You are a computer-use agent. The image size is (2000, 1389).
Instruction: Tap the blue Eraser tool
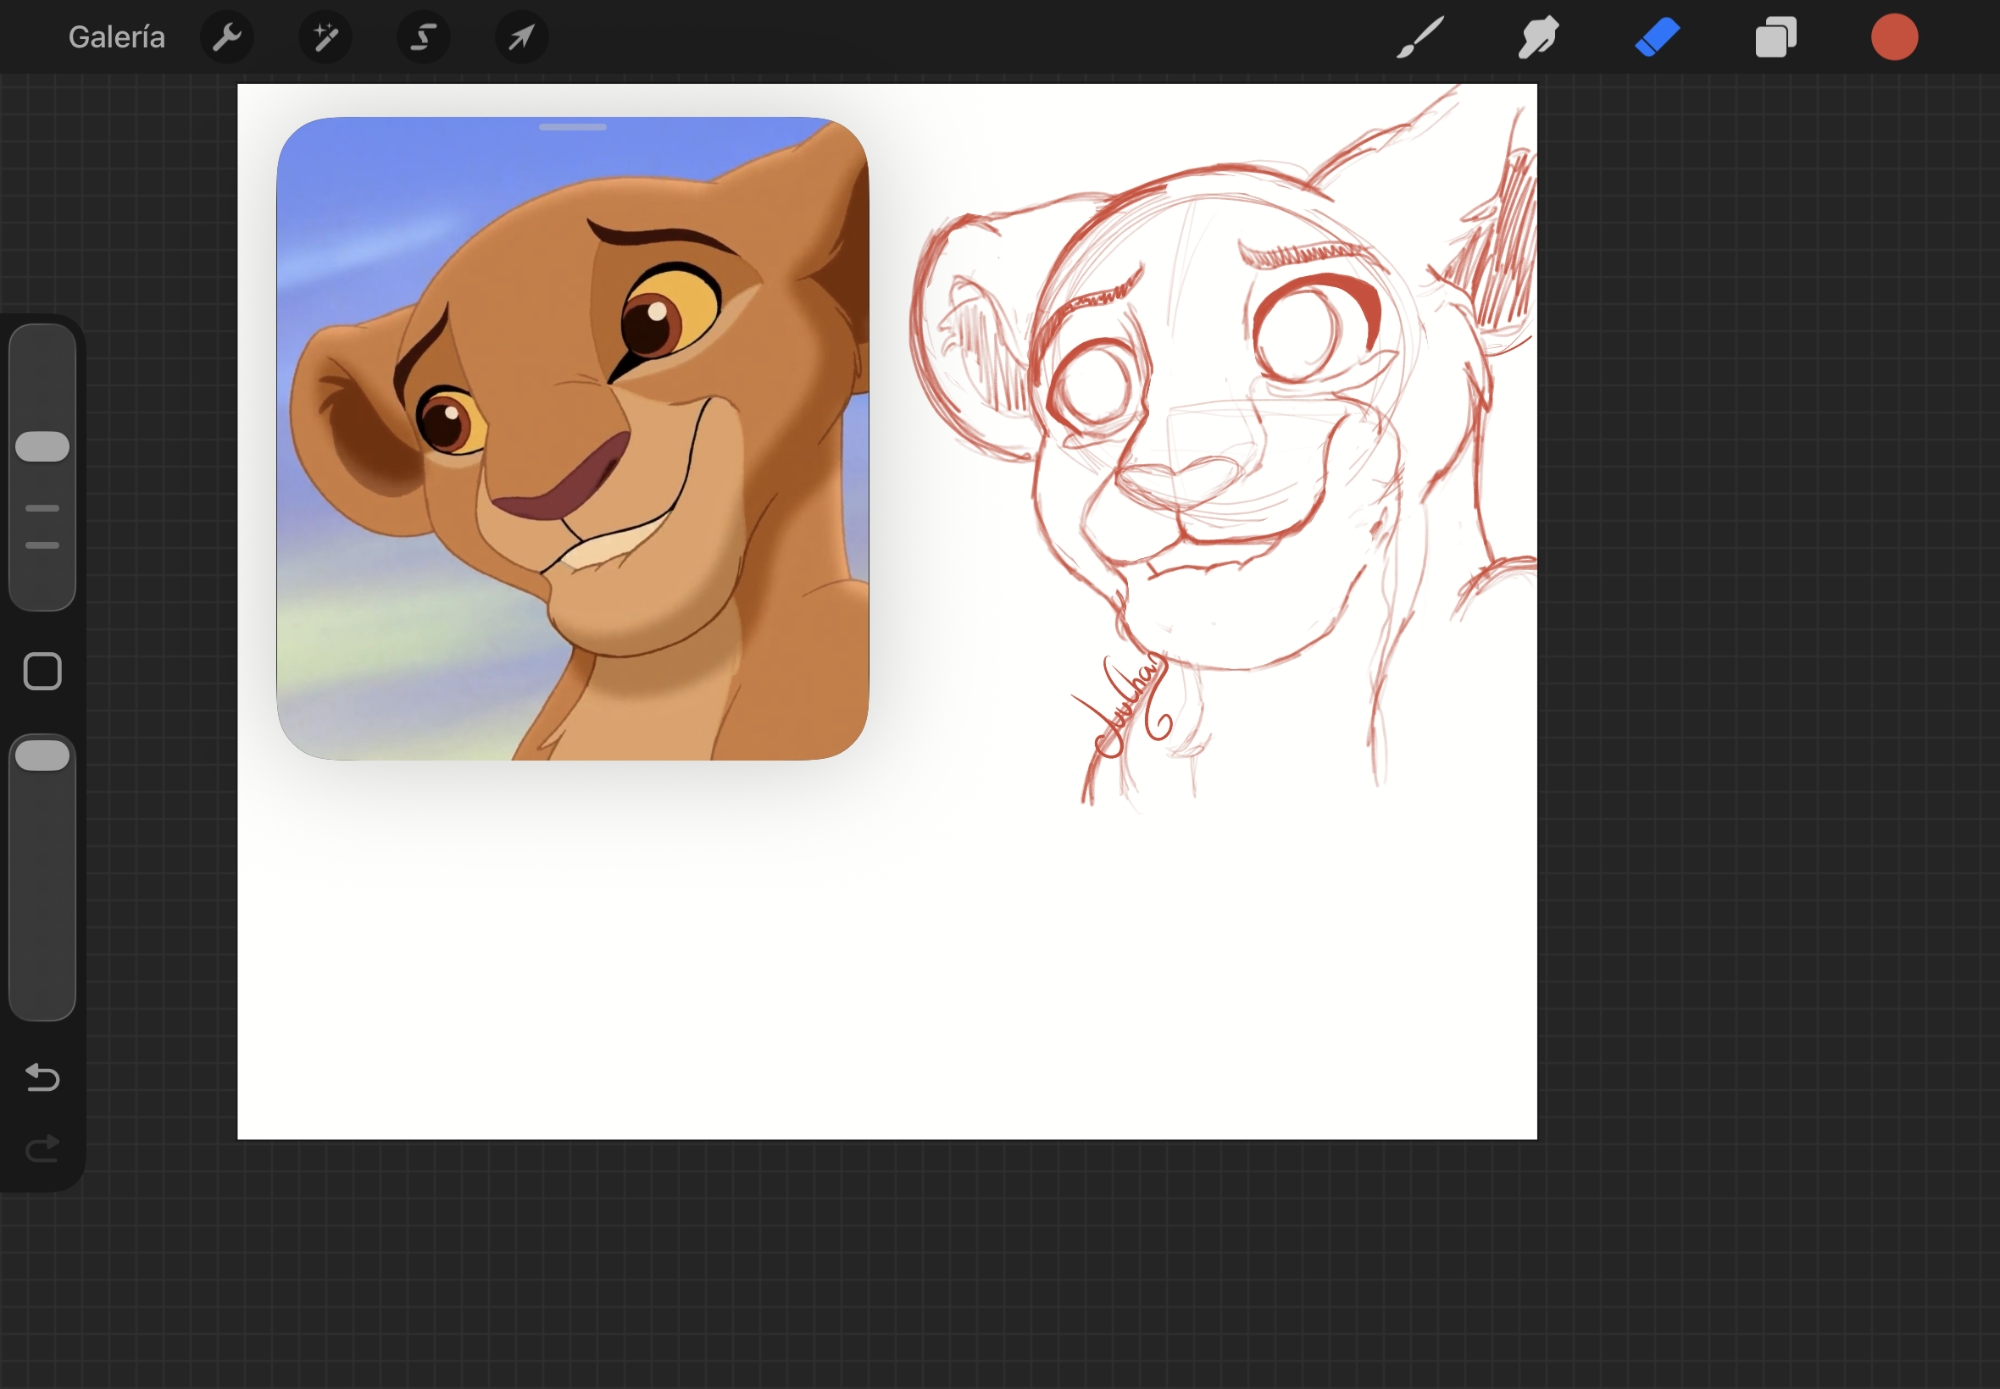pos(1657,38)
